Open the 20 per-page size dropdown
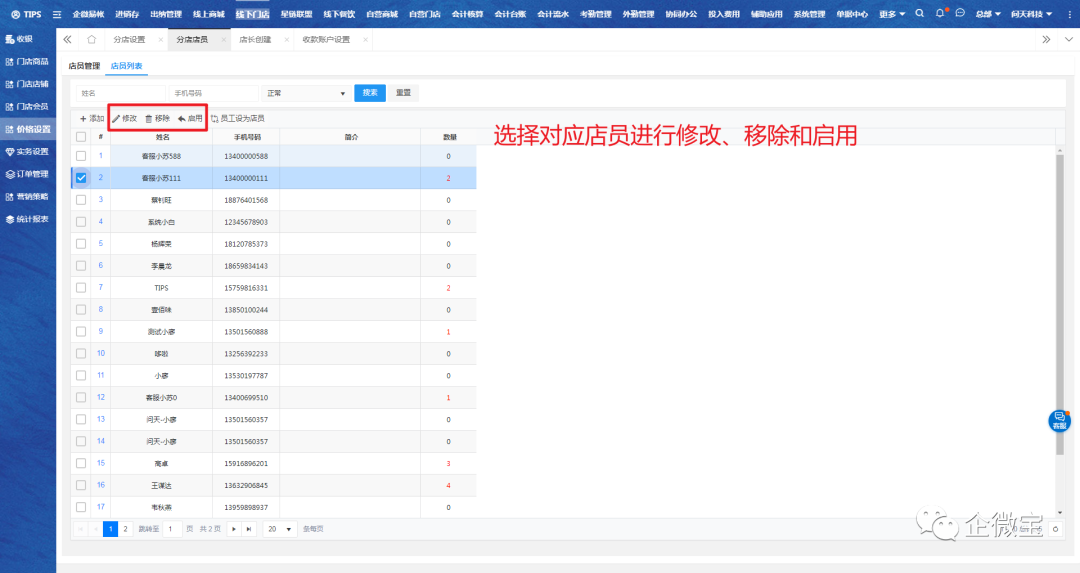 (279, 529)
